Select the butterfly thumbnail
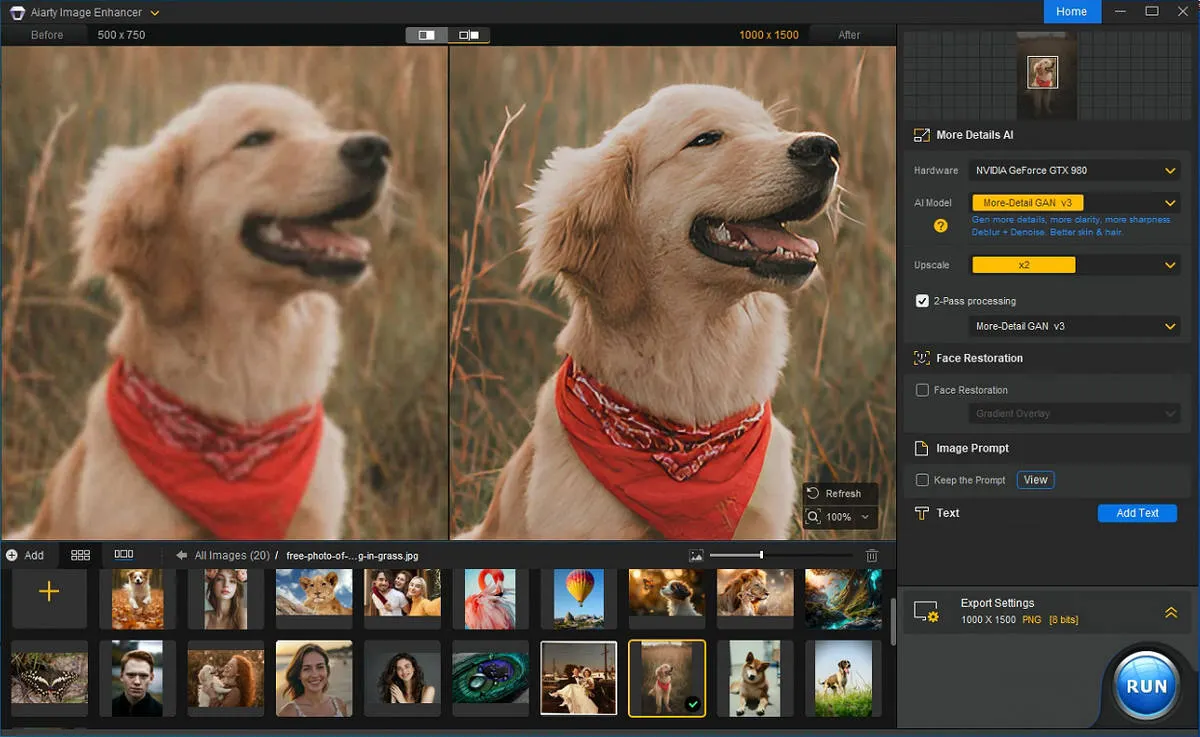The image size is (1200, 737). 49,678
